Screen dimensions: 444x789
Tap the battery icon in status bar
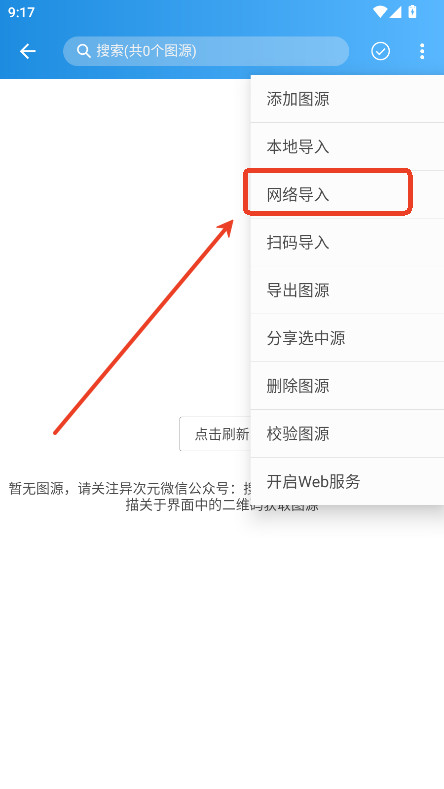[412, 12]
